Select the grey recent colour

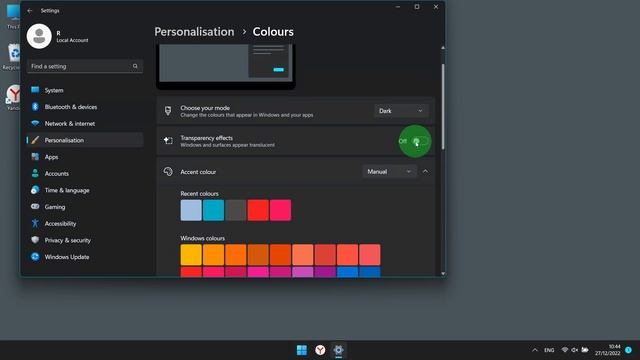pos(236,210)
